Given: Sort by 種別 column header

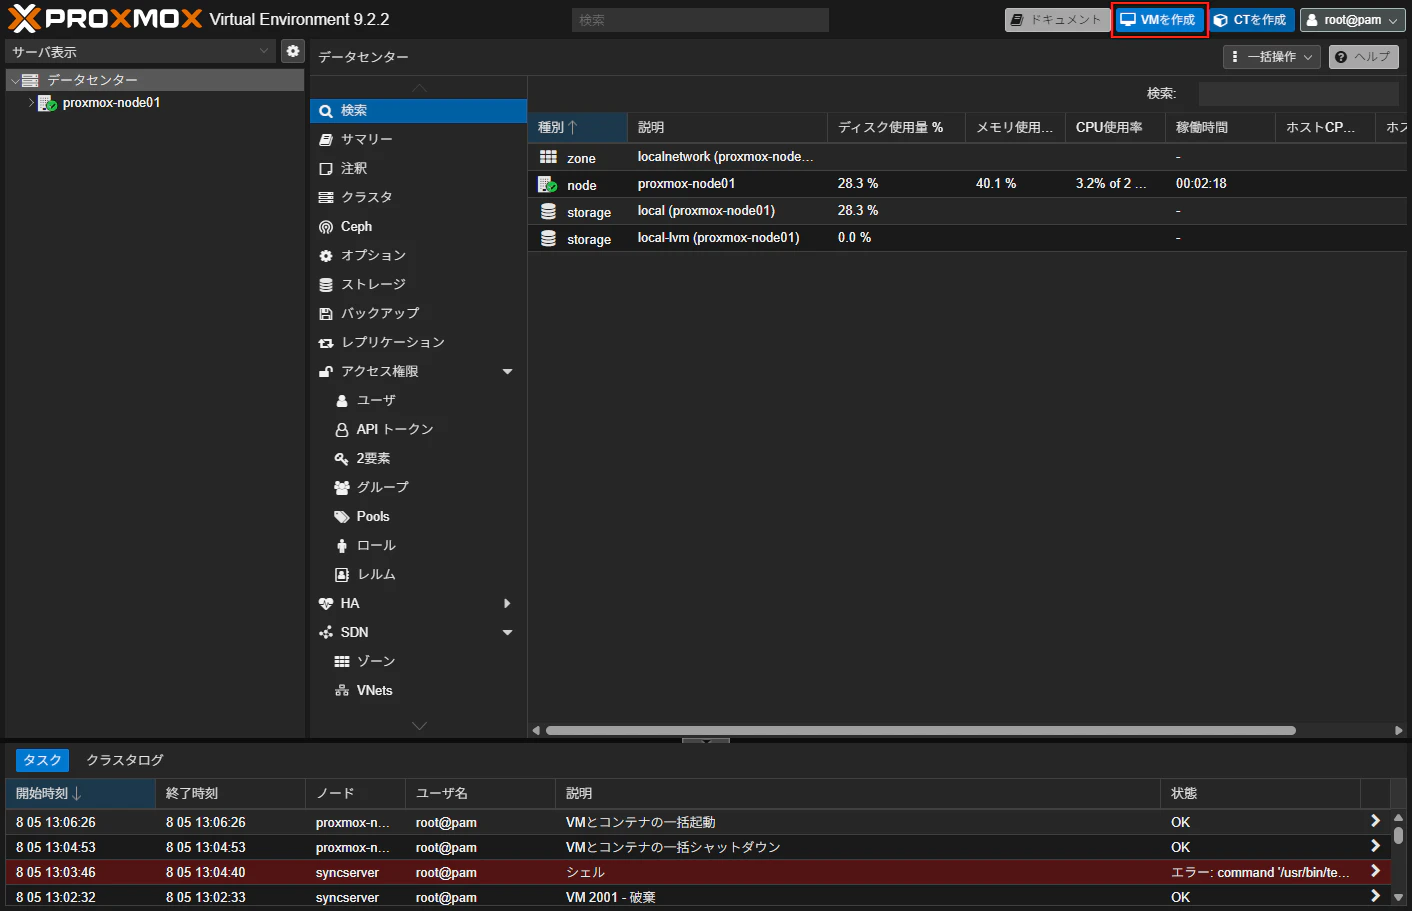Looking at the screenshot, I should 577,127.
